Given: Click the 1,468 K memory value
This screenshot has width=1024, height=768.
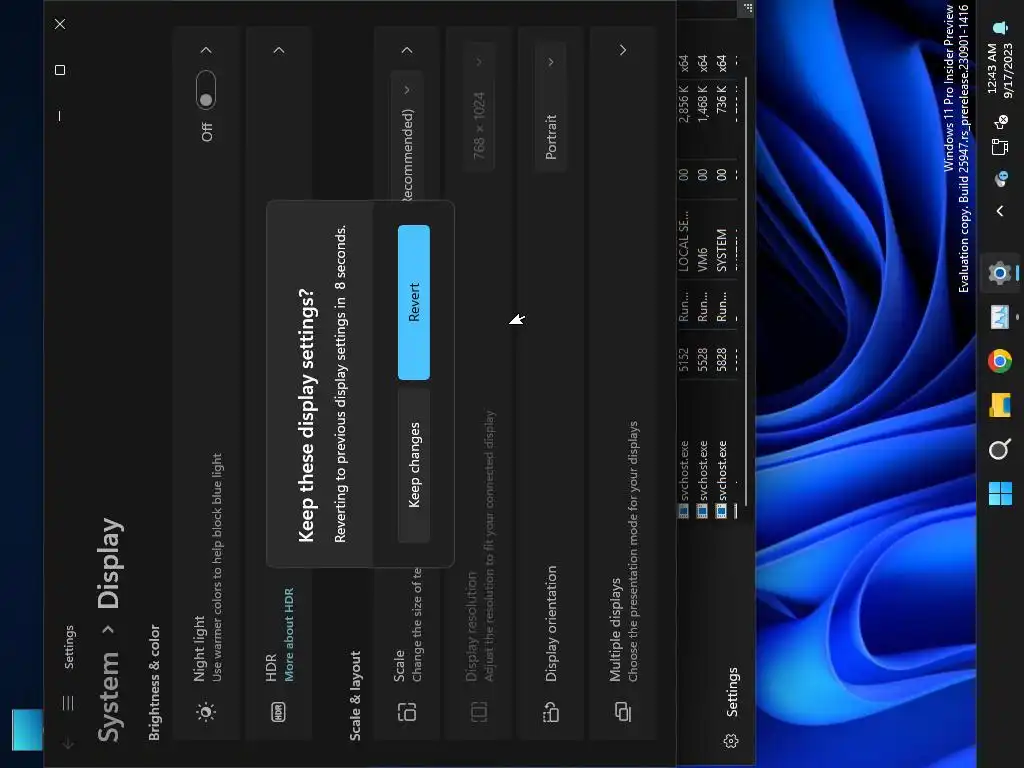Looking at the screenshot, I should click(x=702, y=104).
